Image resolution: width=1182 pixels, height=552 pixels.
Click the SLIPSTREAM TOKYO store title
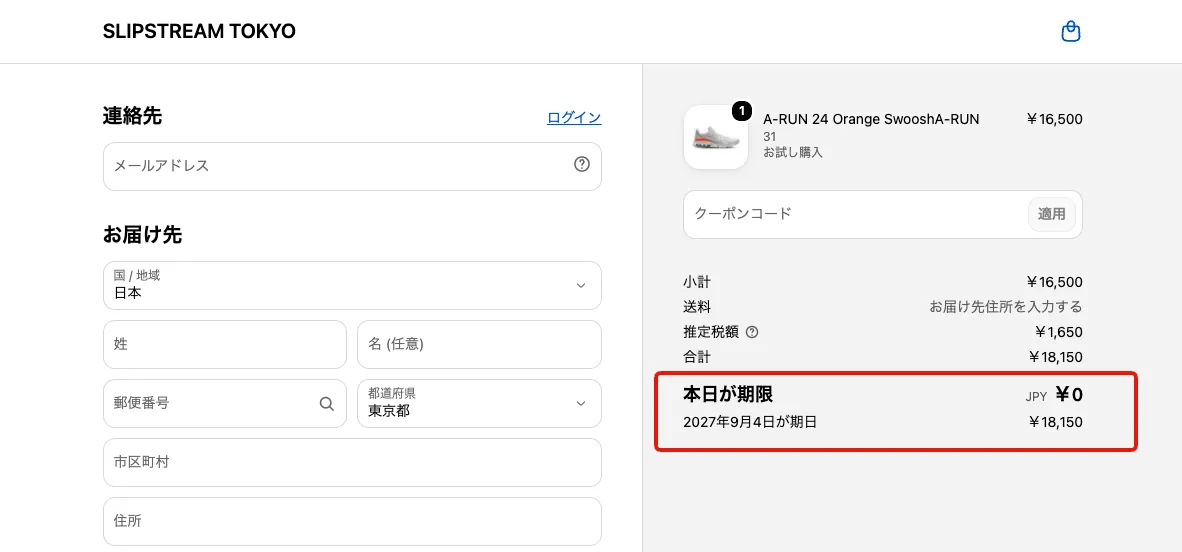(x=199, y=32)
